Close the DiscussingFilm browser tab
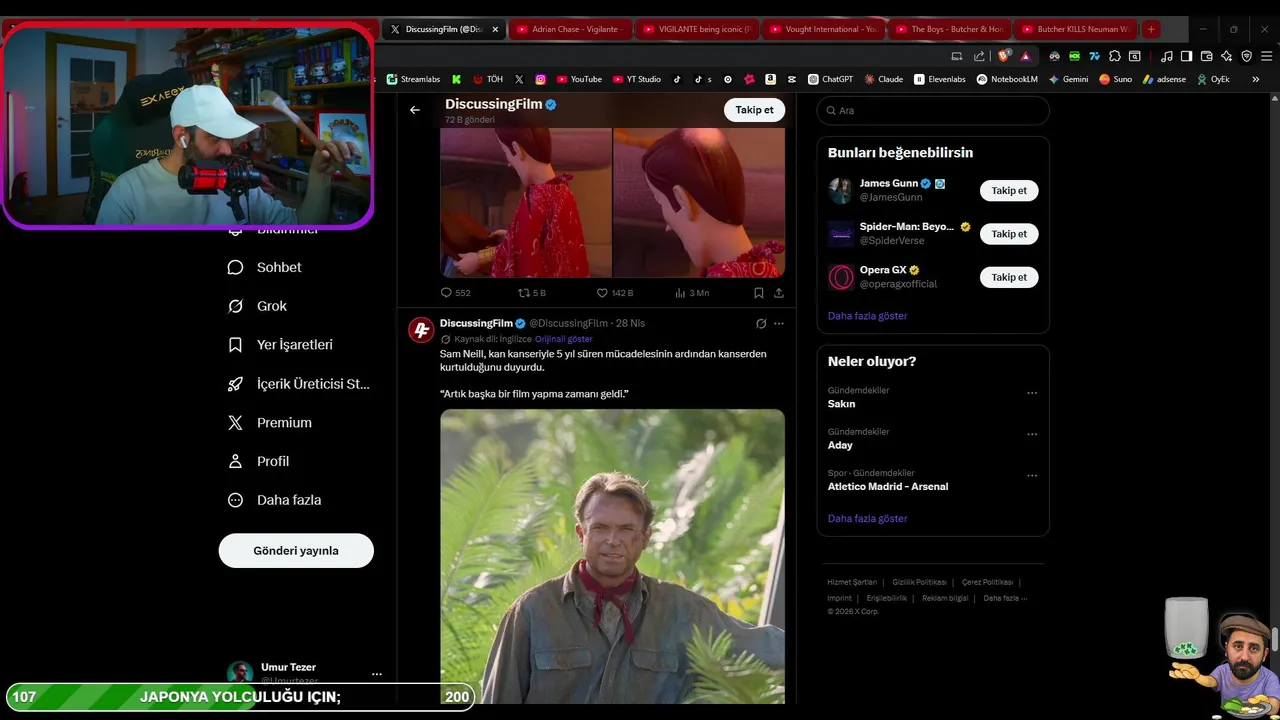 [495, 29]
